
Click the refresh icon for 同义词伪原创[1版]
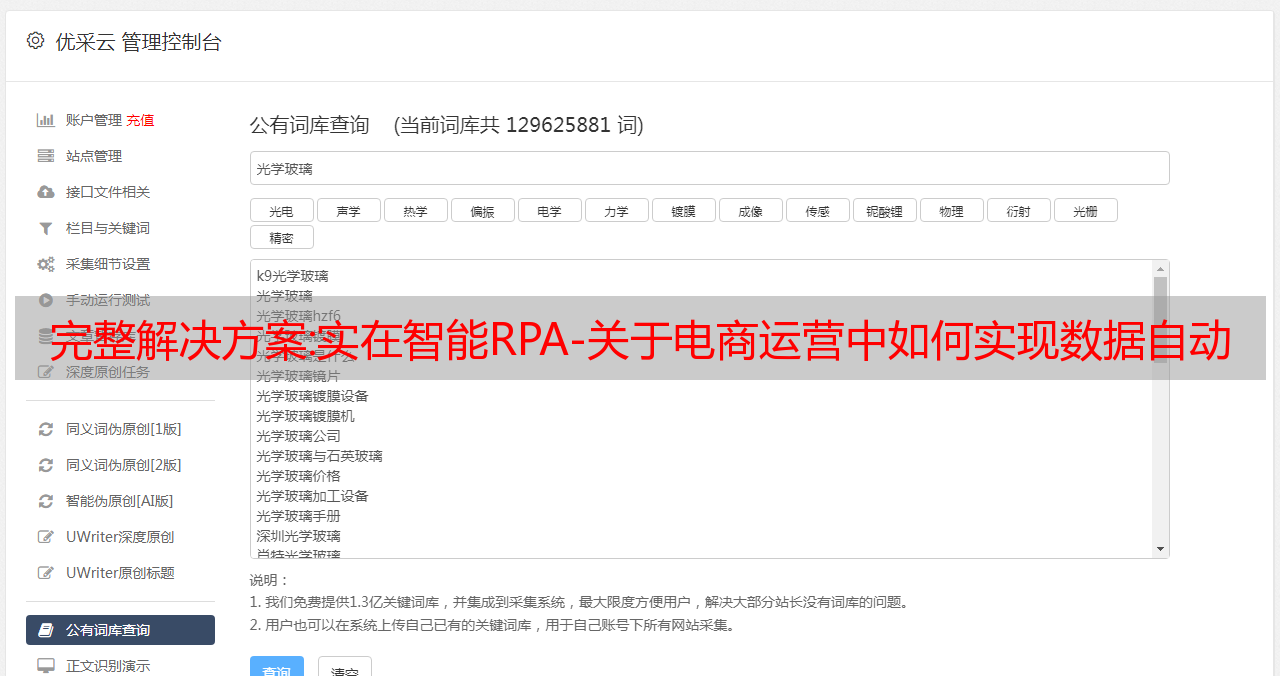(x=46, y=429)
